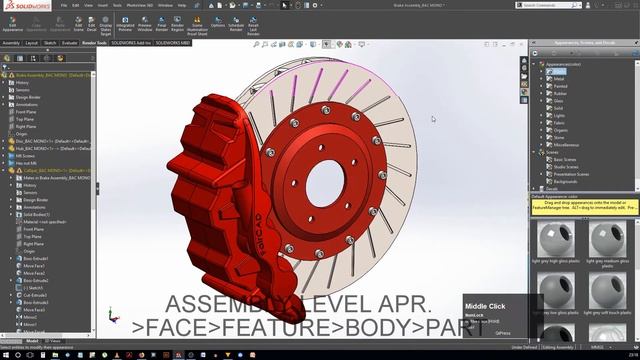The image size is (640, 360).
Task: Click the Schedule Render tool
Action: click(x=236, y=24)
